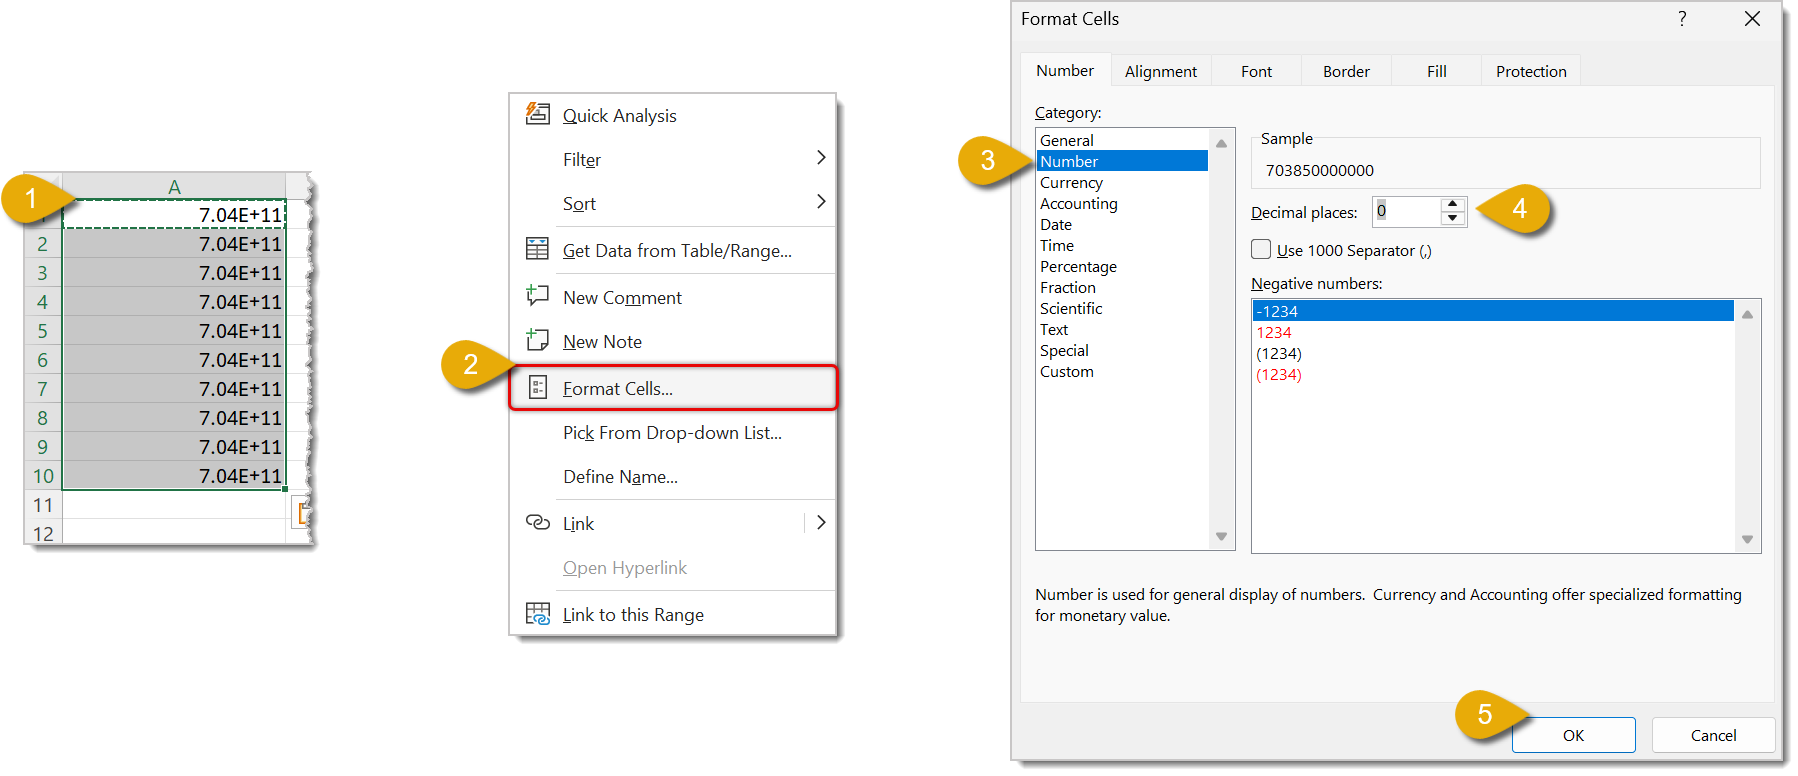Click the Format Cells dialog help icon

(x=1682, y=19)
